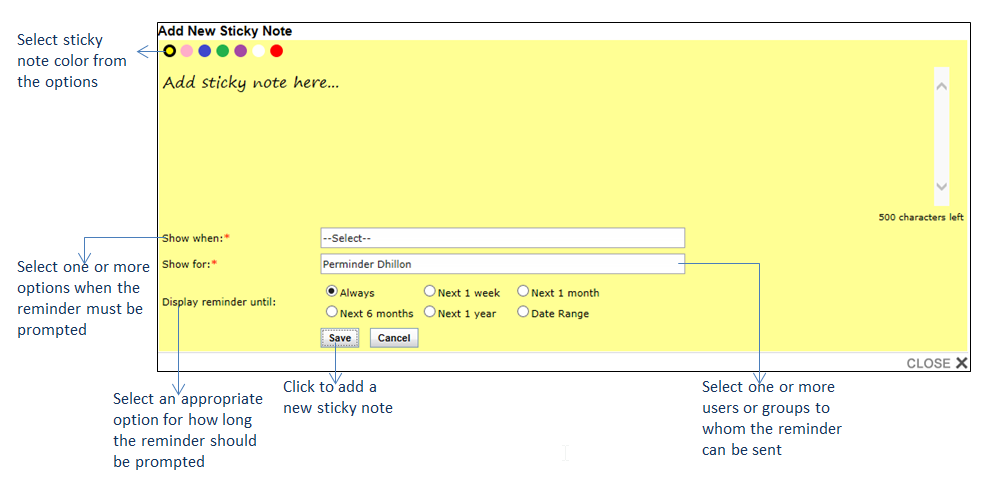Click the text area scroll up arrow
Screen dimensions: 1005x497
pyautogui.click(x=942, y=86)
